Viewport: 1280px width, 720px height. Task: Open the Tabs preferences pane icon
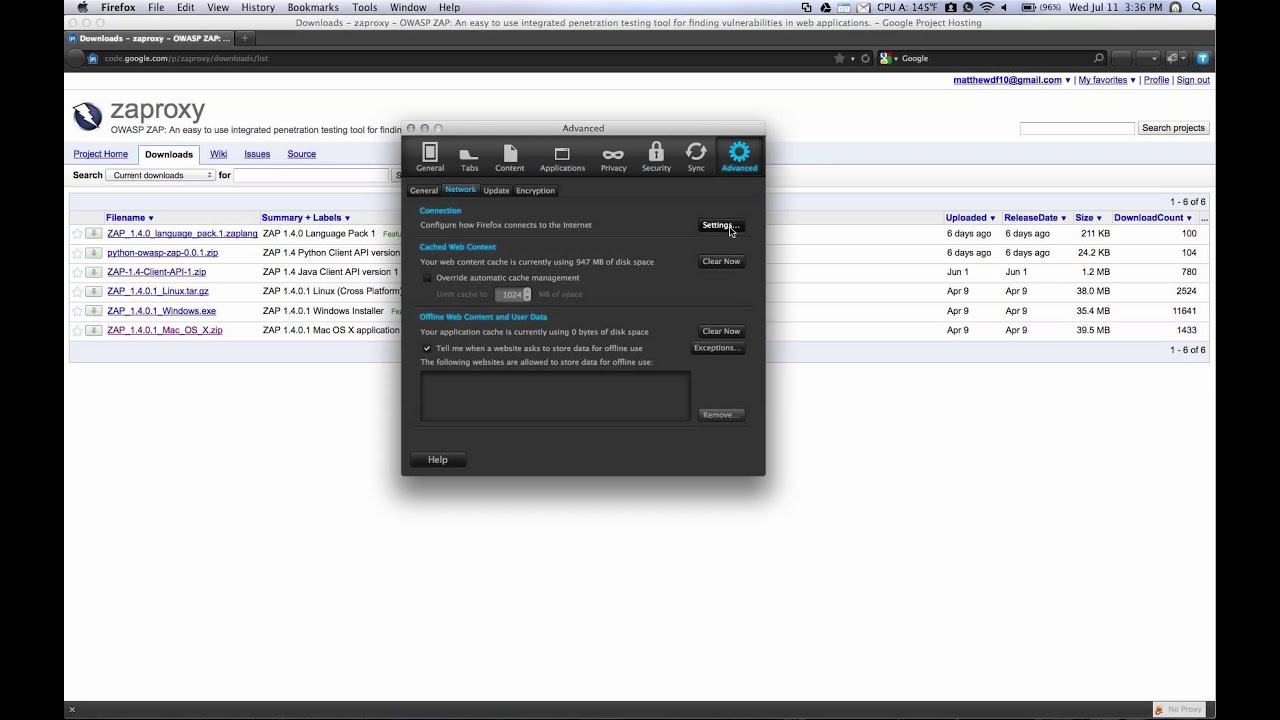[469, 157]
